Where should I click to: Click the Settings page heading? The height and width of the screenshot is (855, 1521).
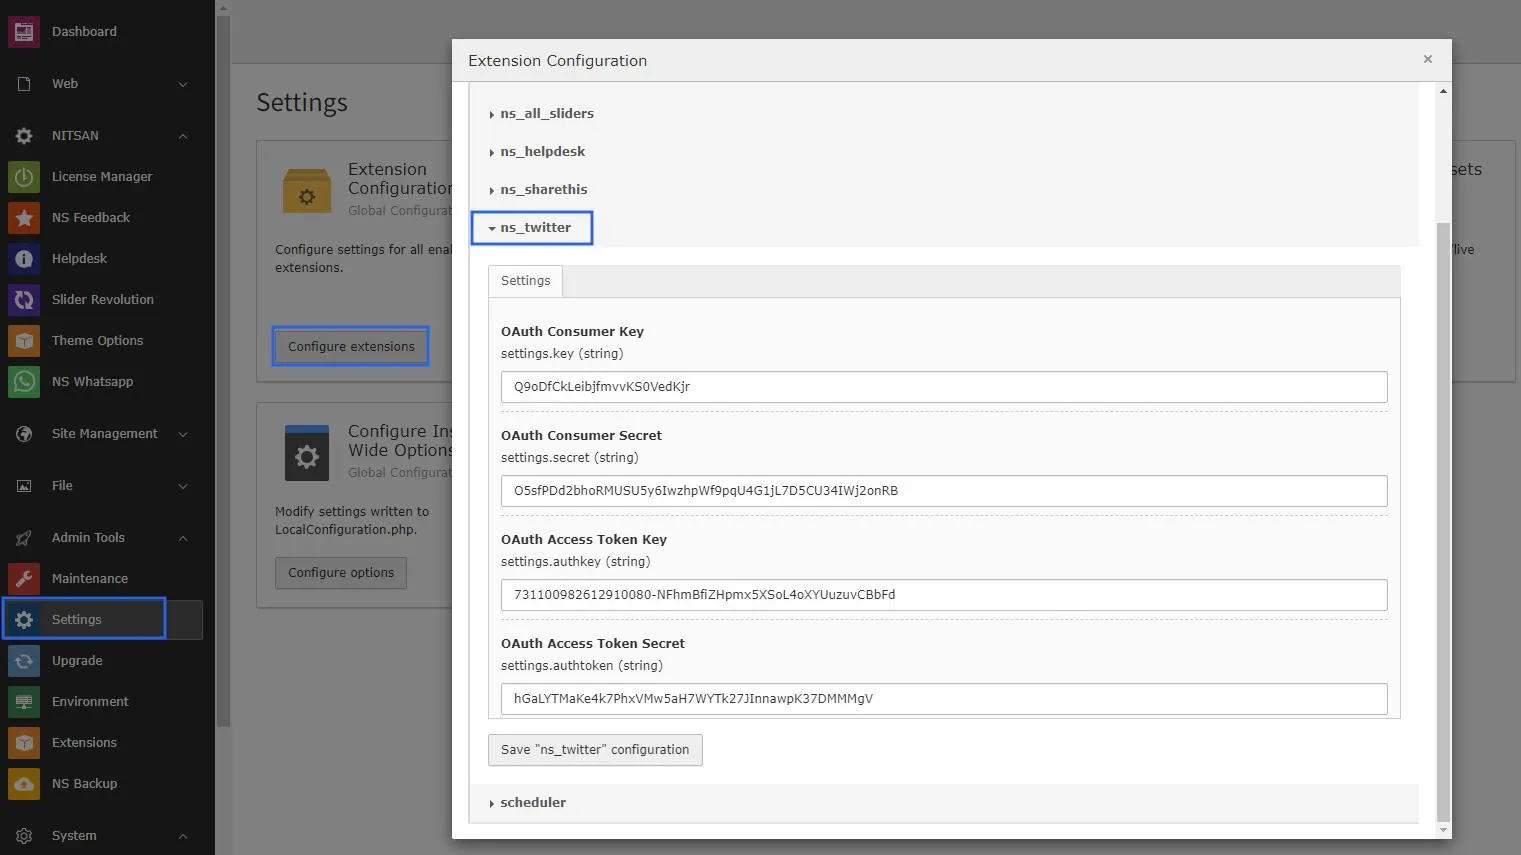302,102
